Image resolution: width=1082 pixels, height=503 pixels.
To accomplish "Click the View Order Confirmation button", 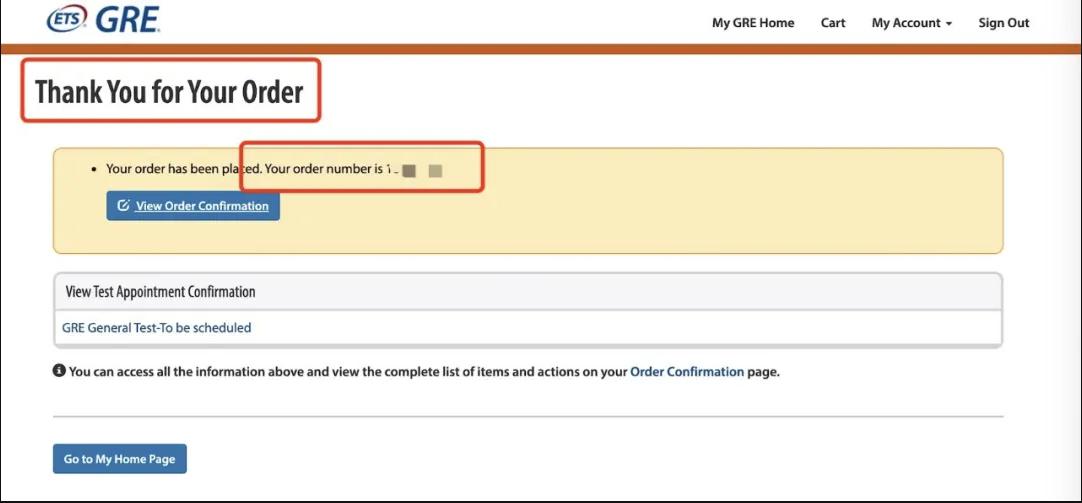I will (x=193, y=206).
